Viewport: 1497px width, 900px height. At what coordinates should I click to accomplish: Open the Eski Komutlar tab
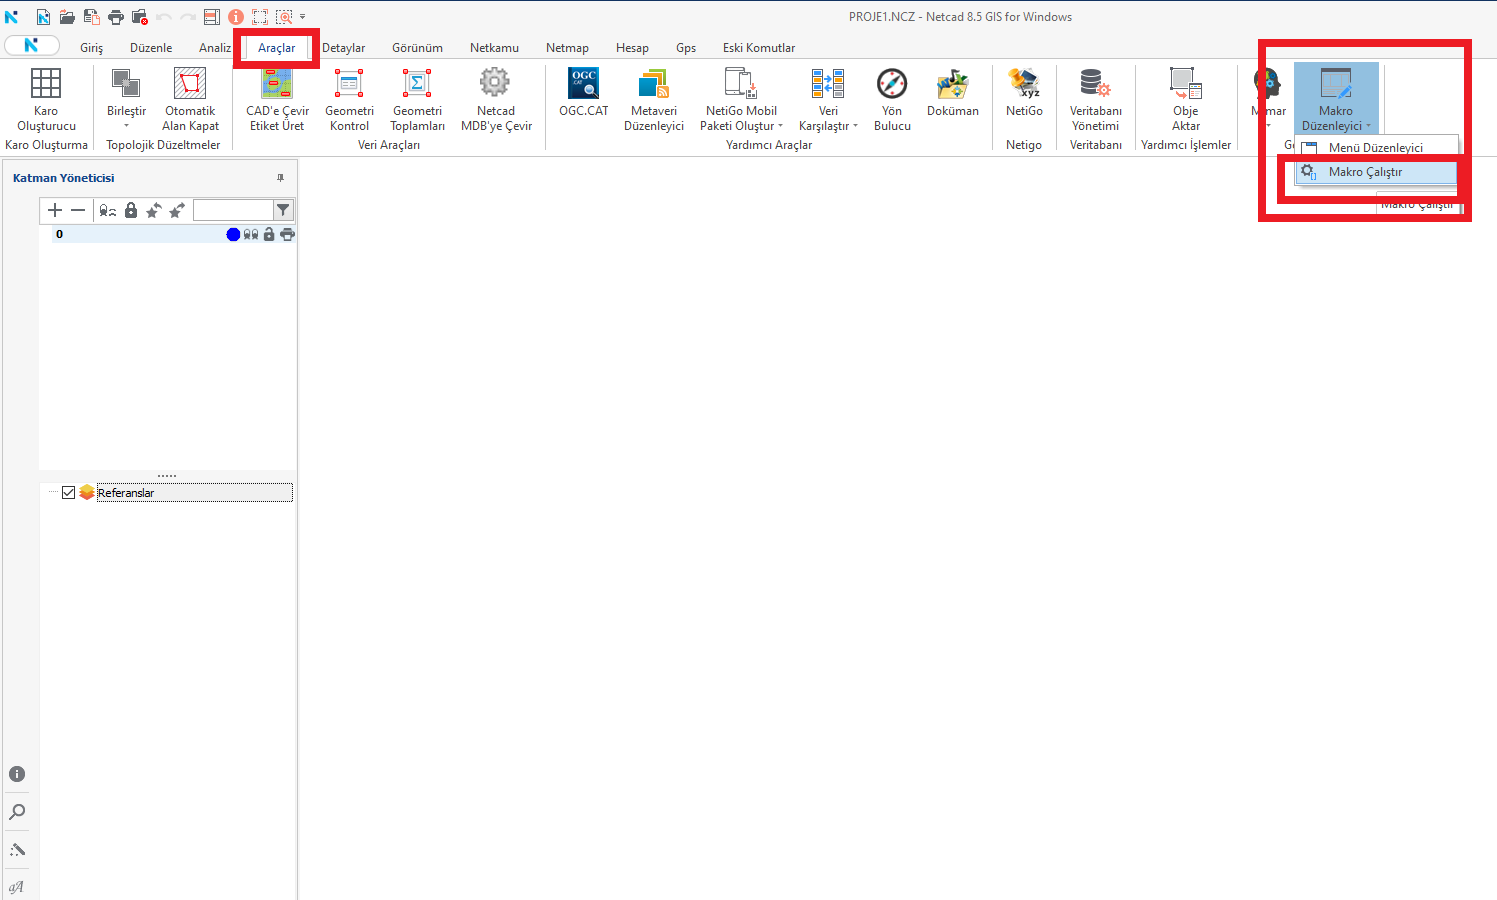[759, 48]
